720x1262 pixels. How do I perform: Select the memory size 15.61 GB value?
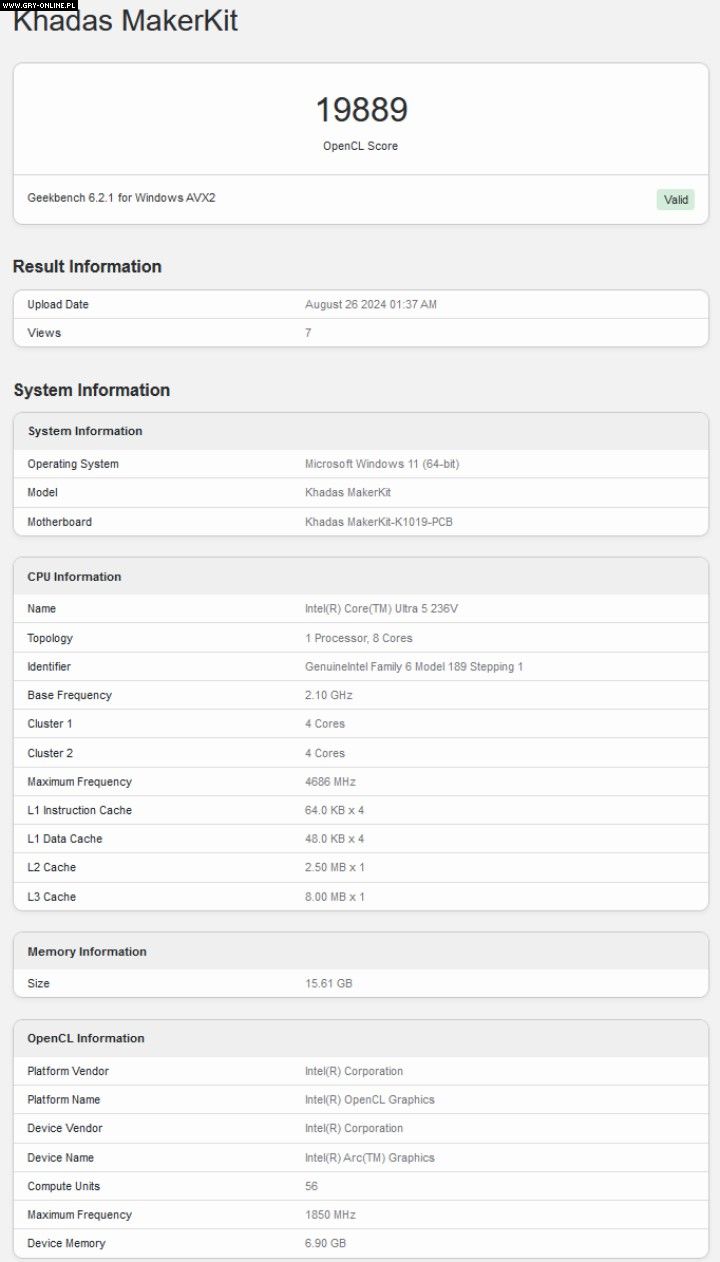coord(328,984)
